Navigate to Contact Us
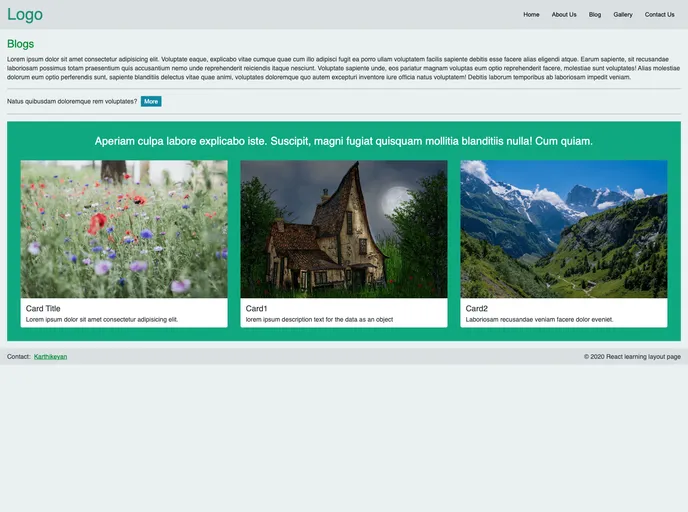688x512 pixels. 659,15
